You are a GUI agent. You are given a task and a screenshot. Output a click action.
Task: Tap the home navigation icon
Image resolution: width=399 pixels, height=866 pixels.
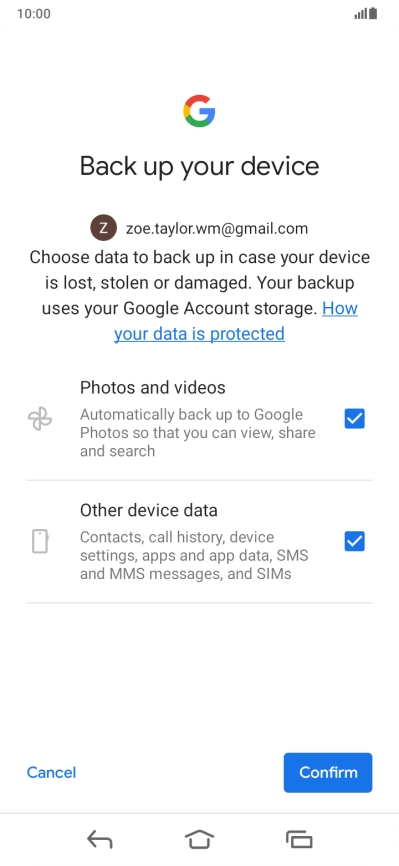tap(200, 840)
